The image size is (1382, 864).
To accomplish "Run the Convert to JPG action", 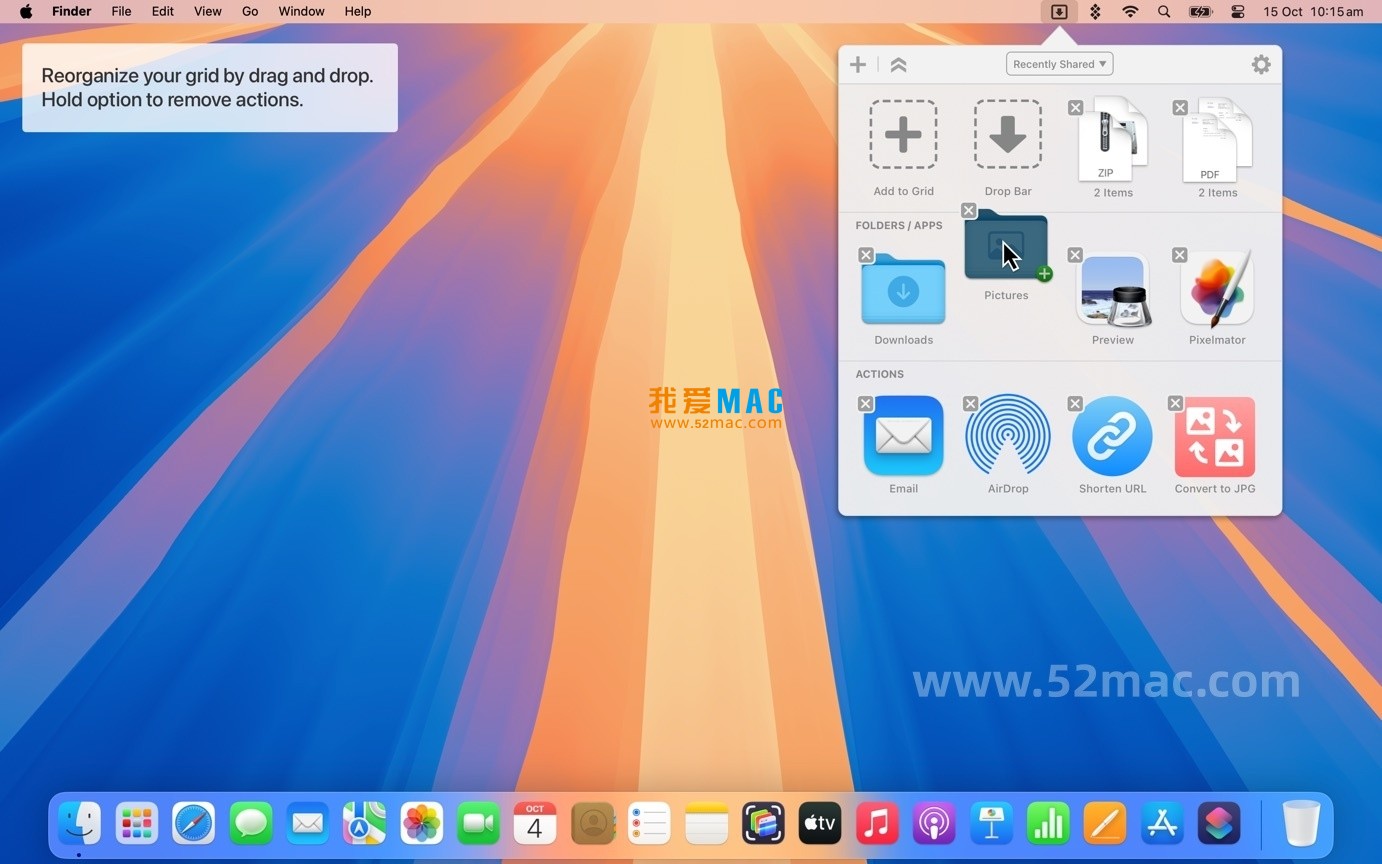I will (x=1214, y=435).
